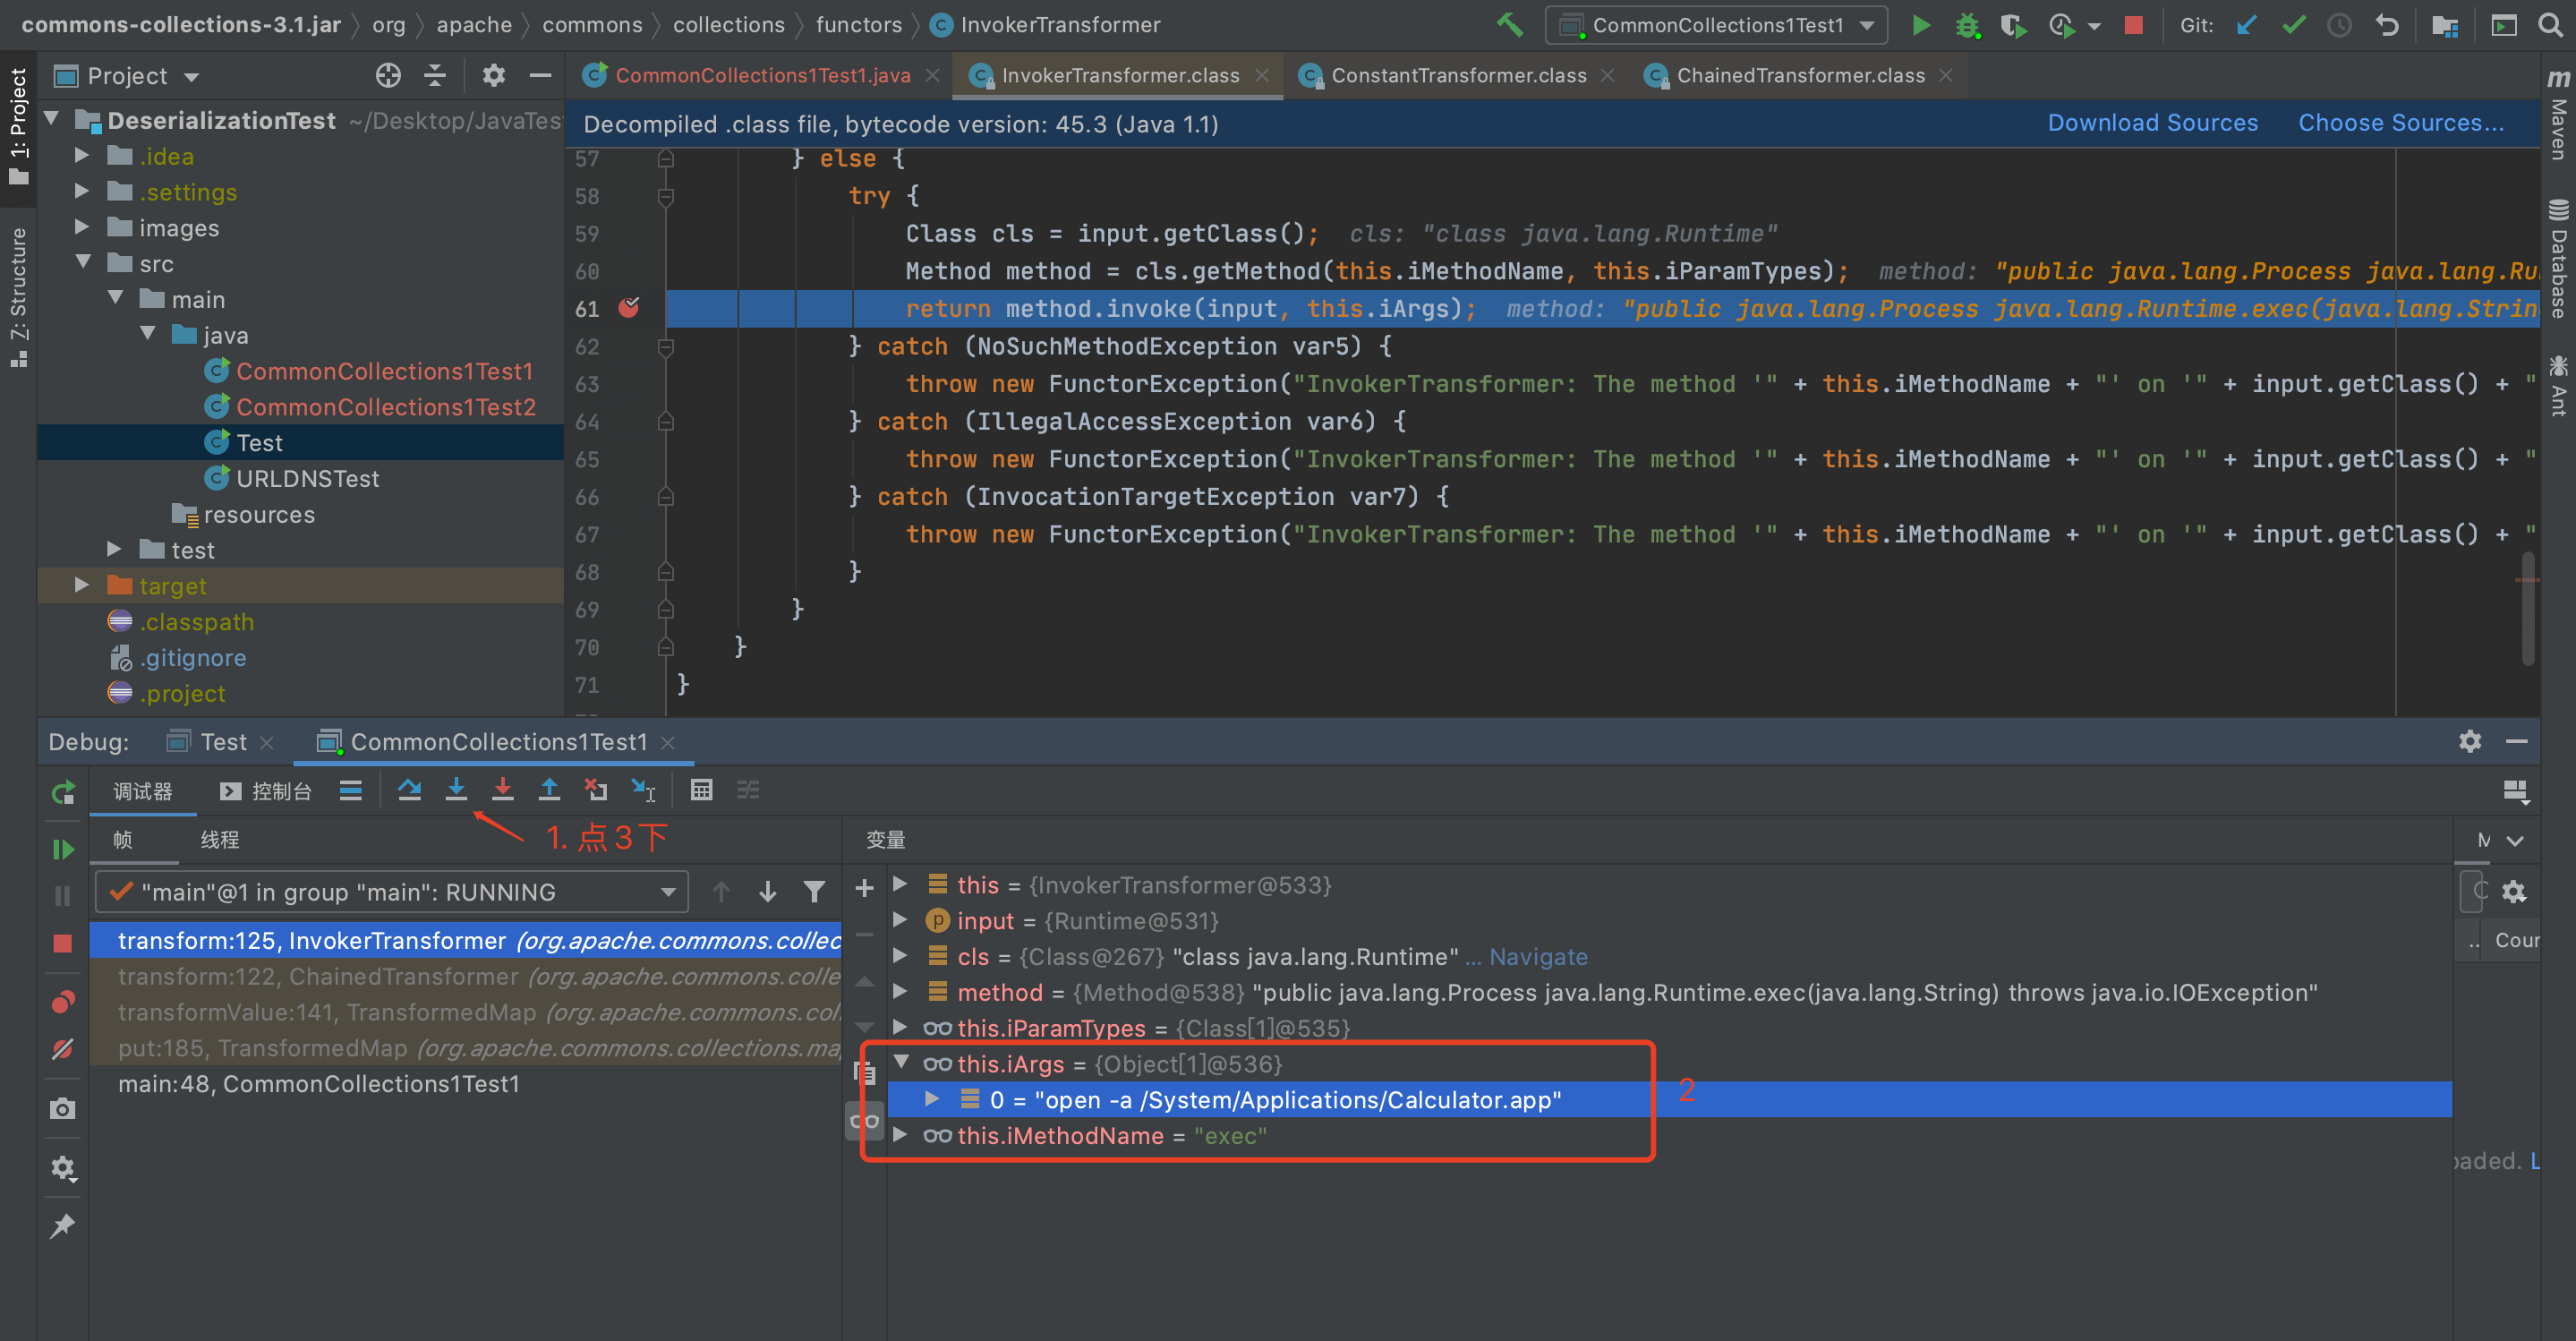2576x1341 pixels.
Task: Resume program in debug sidebar
Action: [x=63, y=849]
